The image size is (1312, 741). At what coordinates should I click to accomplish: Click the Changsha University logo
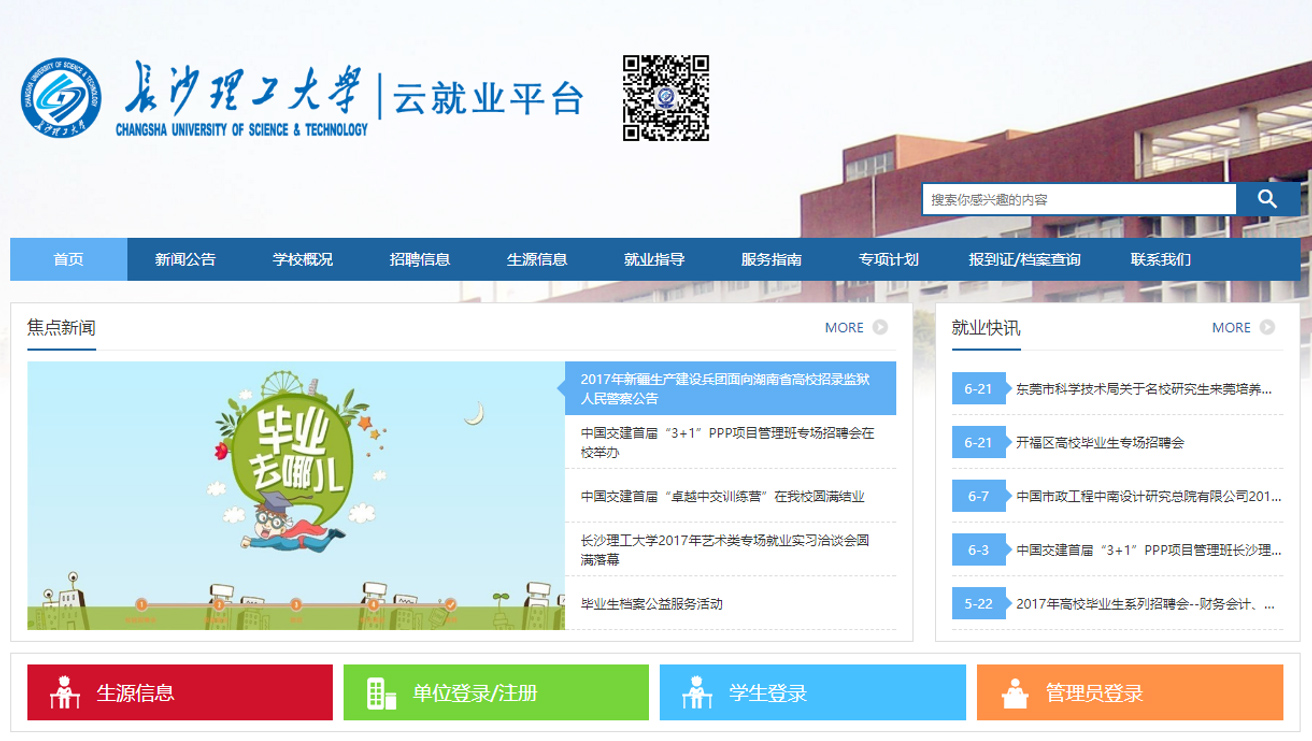point(62,97)
